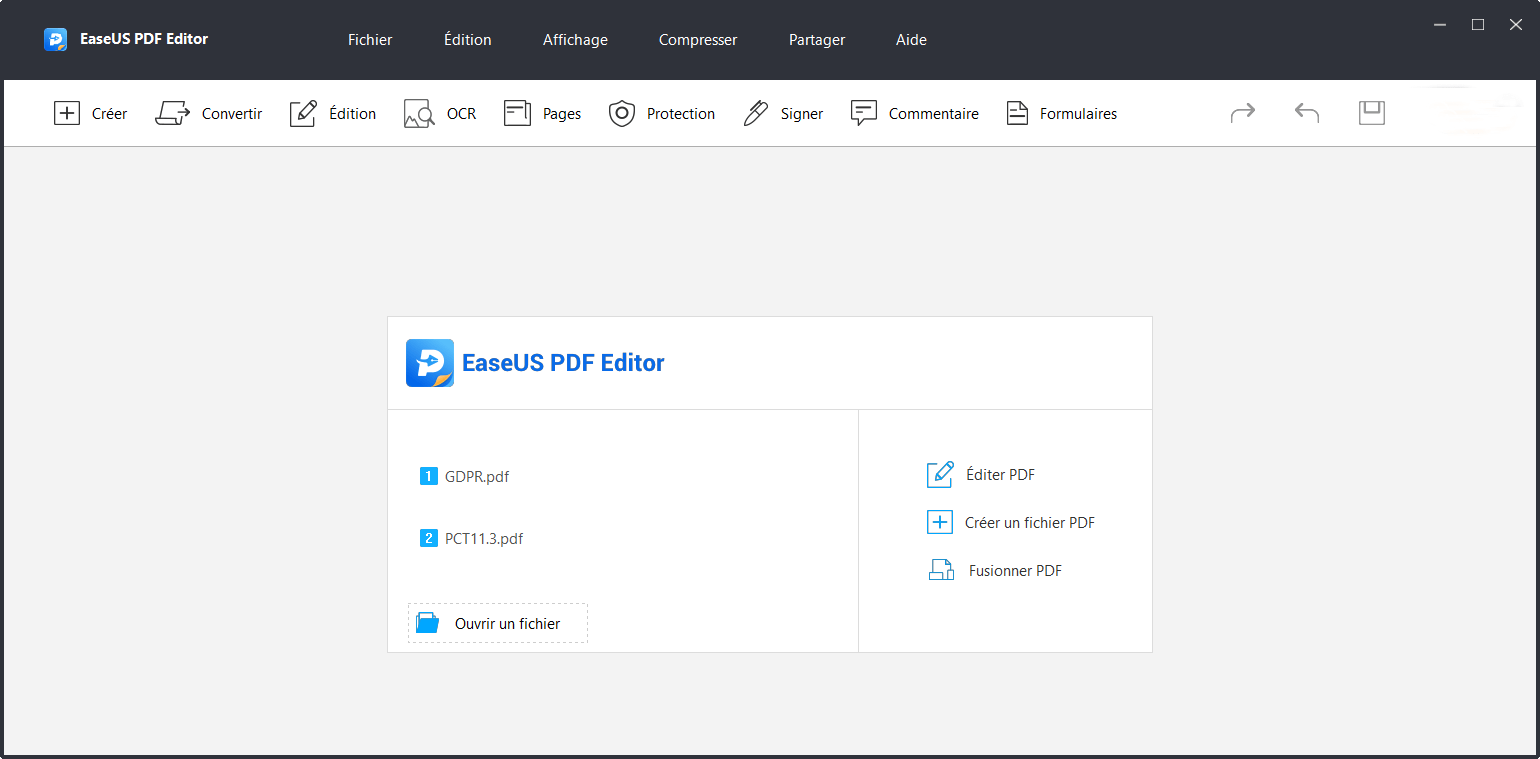Select the Édition tool icon

pos(303,113)
